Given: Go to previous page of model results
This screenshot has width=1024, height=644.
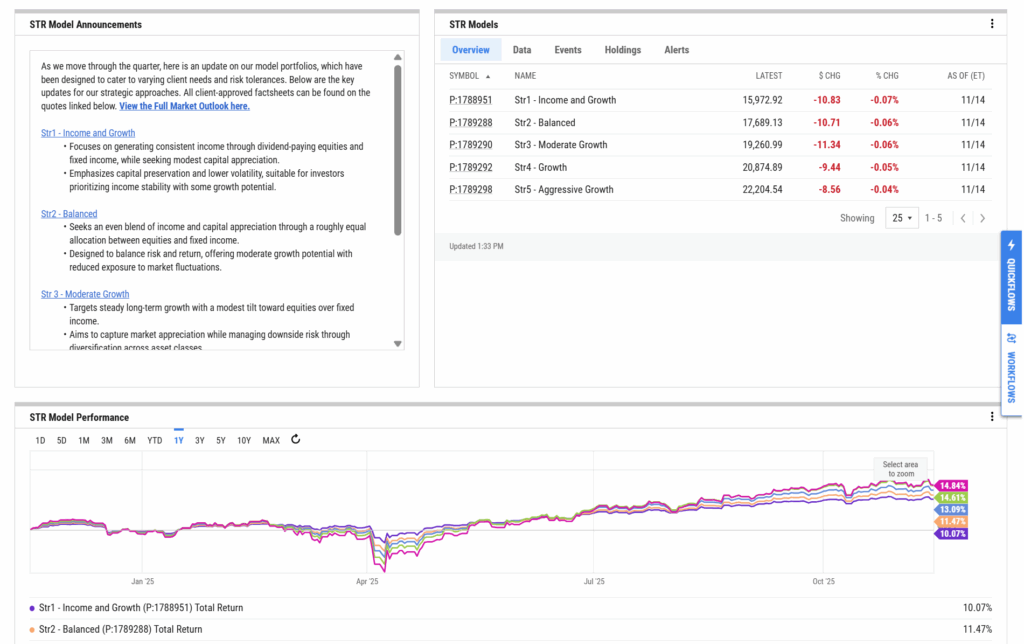Looking at the screenshot, I should coord(961,217).
